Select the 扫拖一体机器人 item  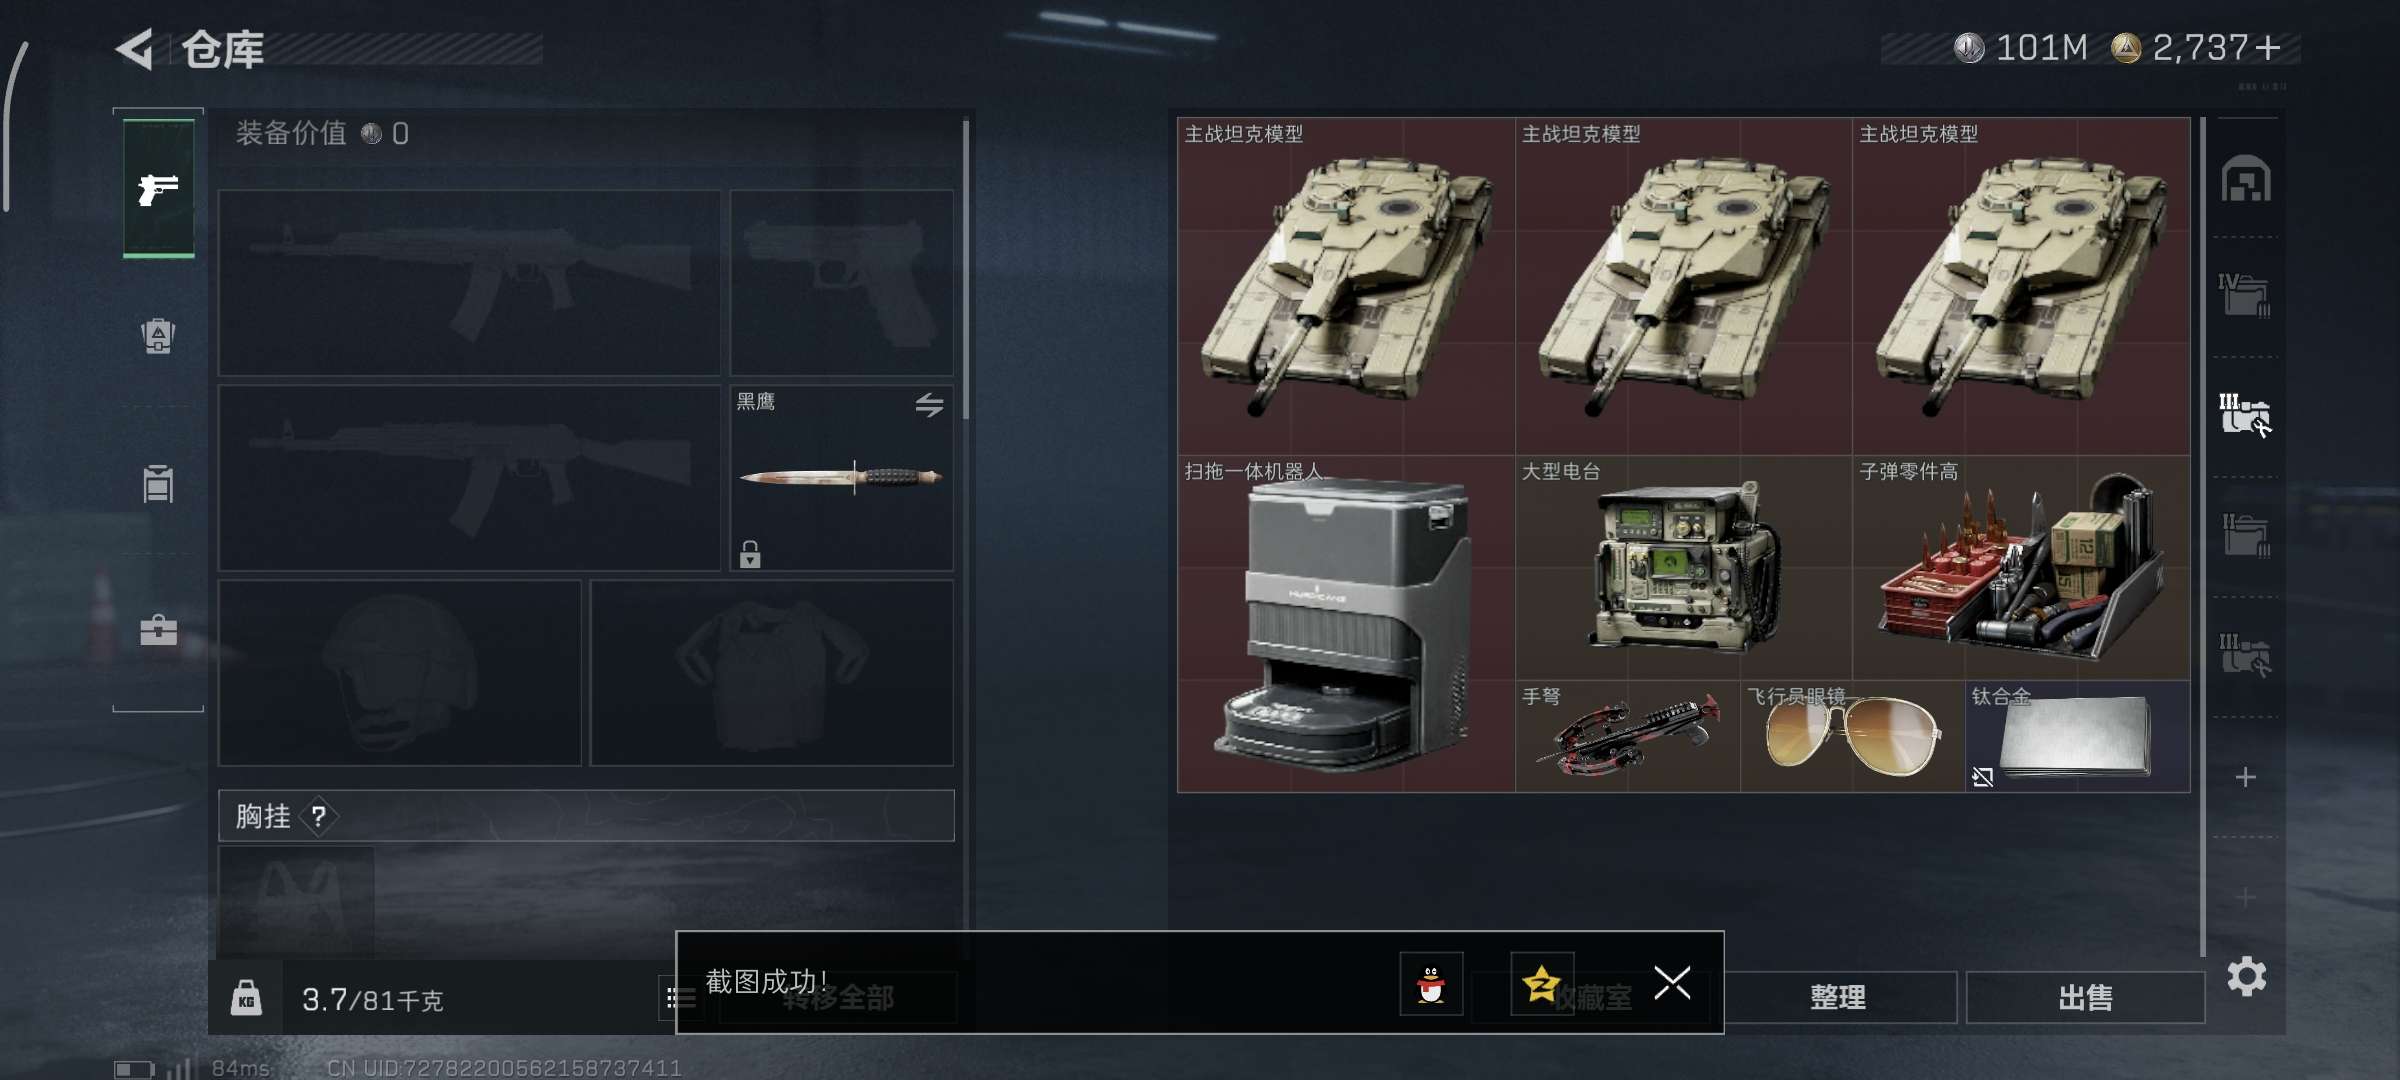coord(1346,624)
